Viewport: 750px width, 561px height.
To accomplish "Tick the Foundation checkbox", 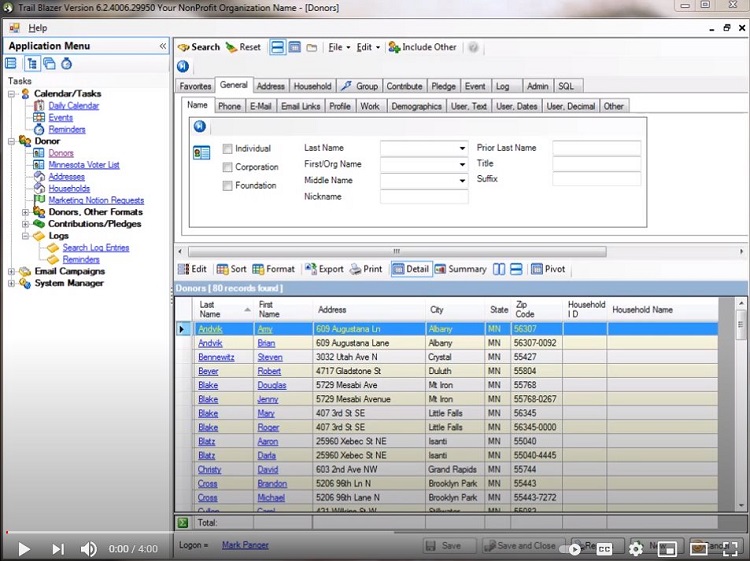I will (x=228, y=186).
